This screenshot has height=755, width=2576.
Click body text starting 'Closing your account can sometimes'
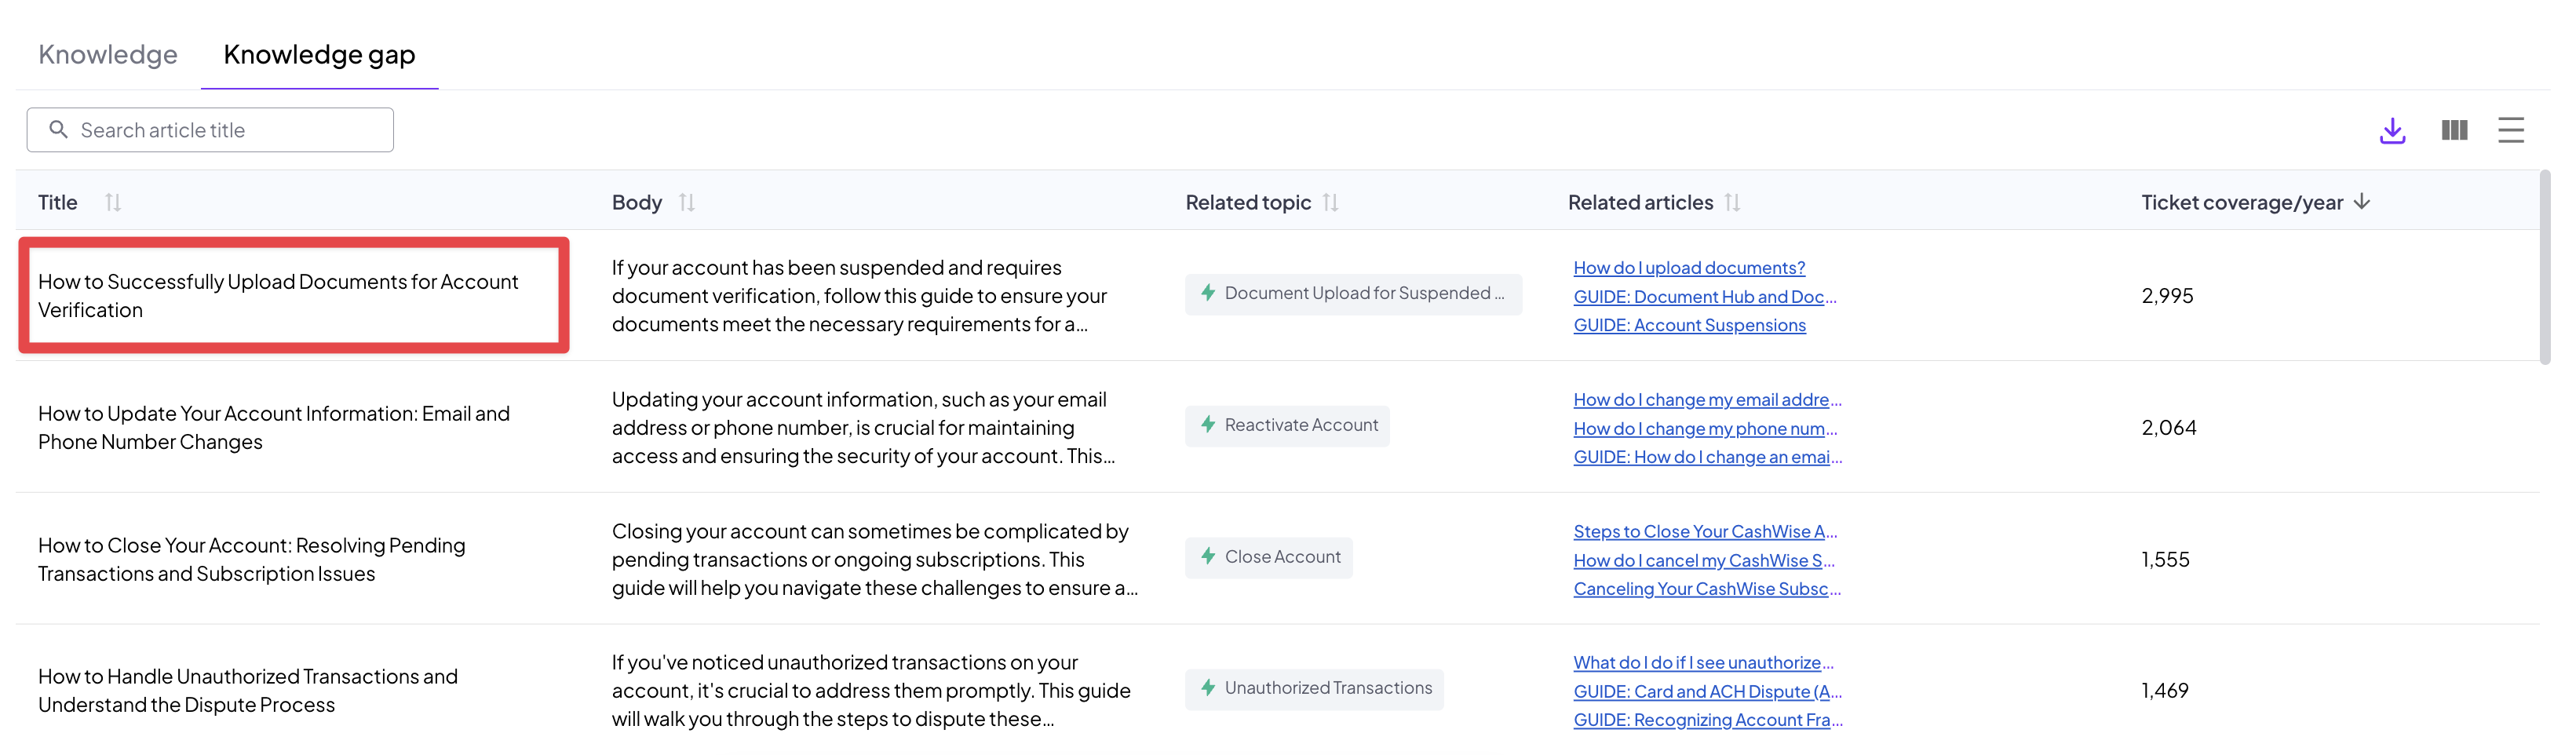point(875,560)
